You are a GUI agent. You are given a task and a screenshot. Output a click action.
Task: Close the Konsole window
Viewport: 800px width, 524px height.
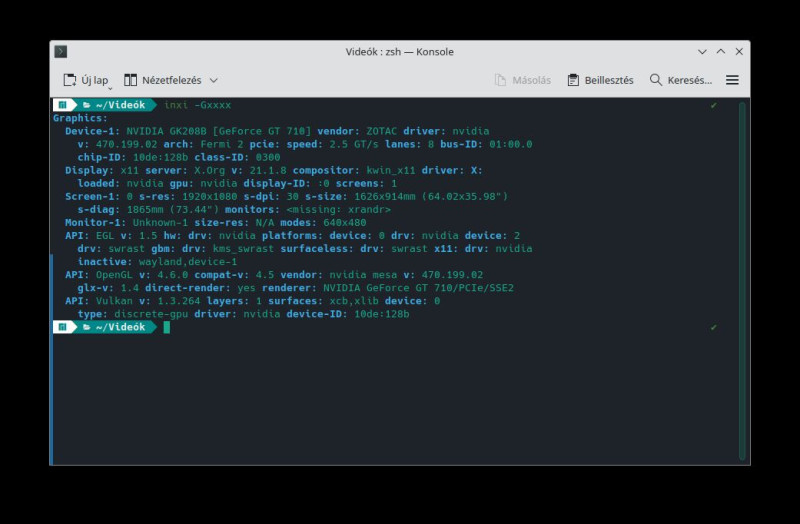tap(739, 52)
